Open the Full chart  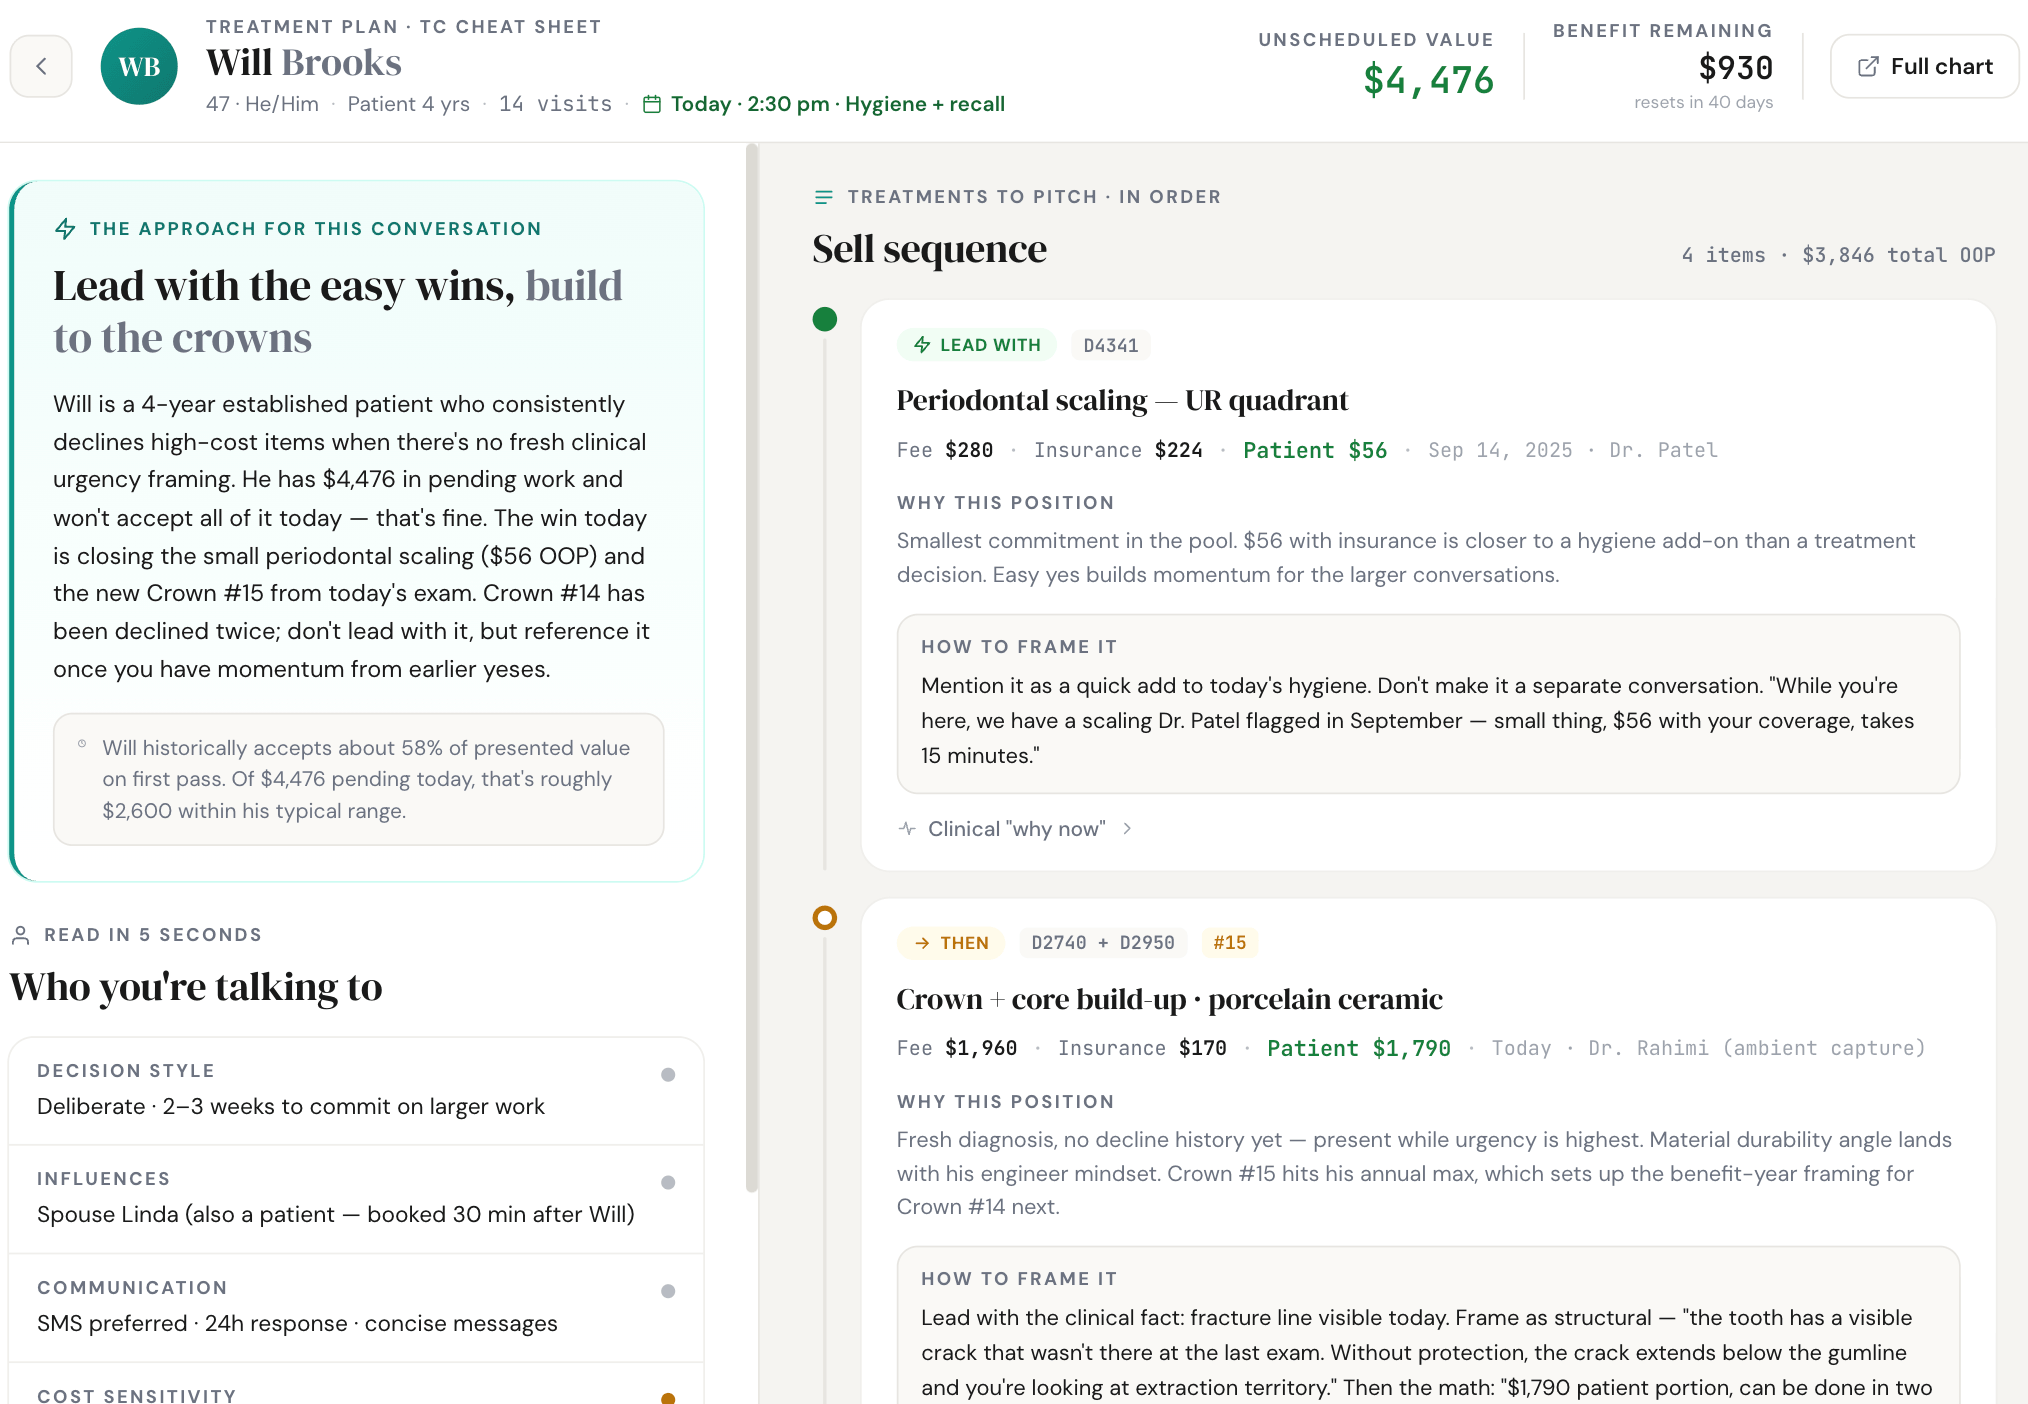(1924, 66)
